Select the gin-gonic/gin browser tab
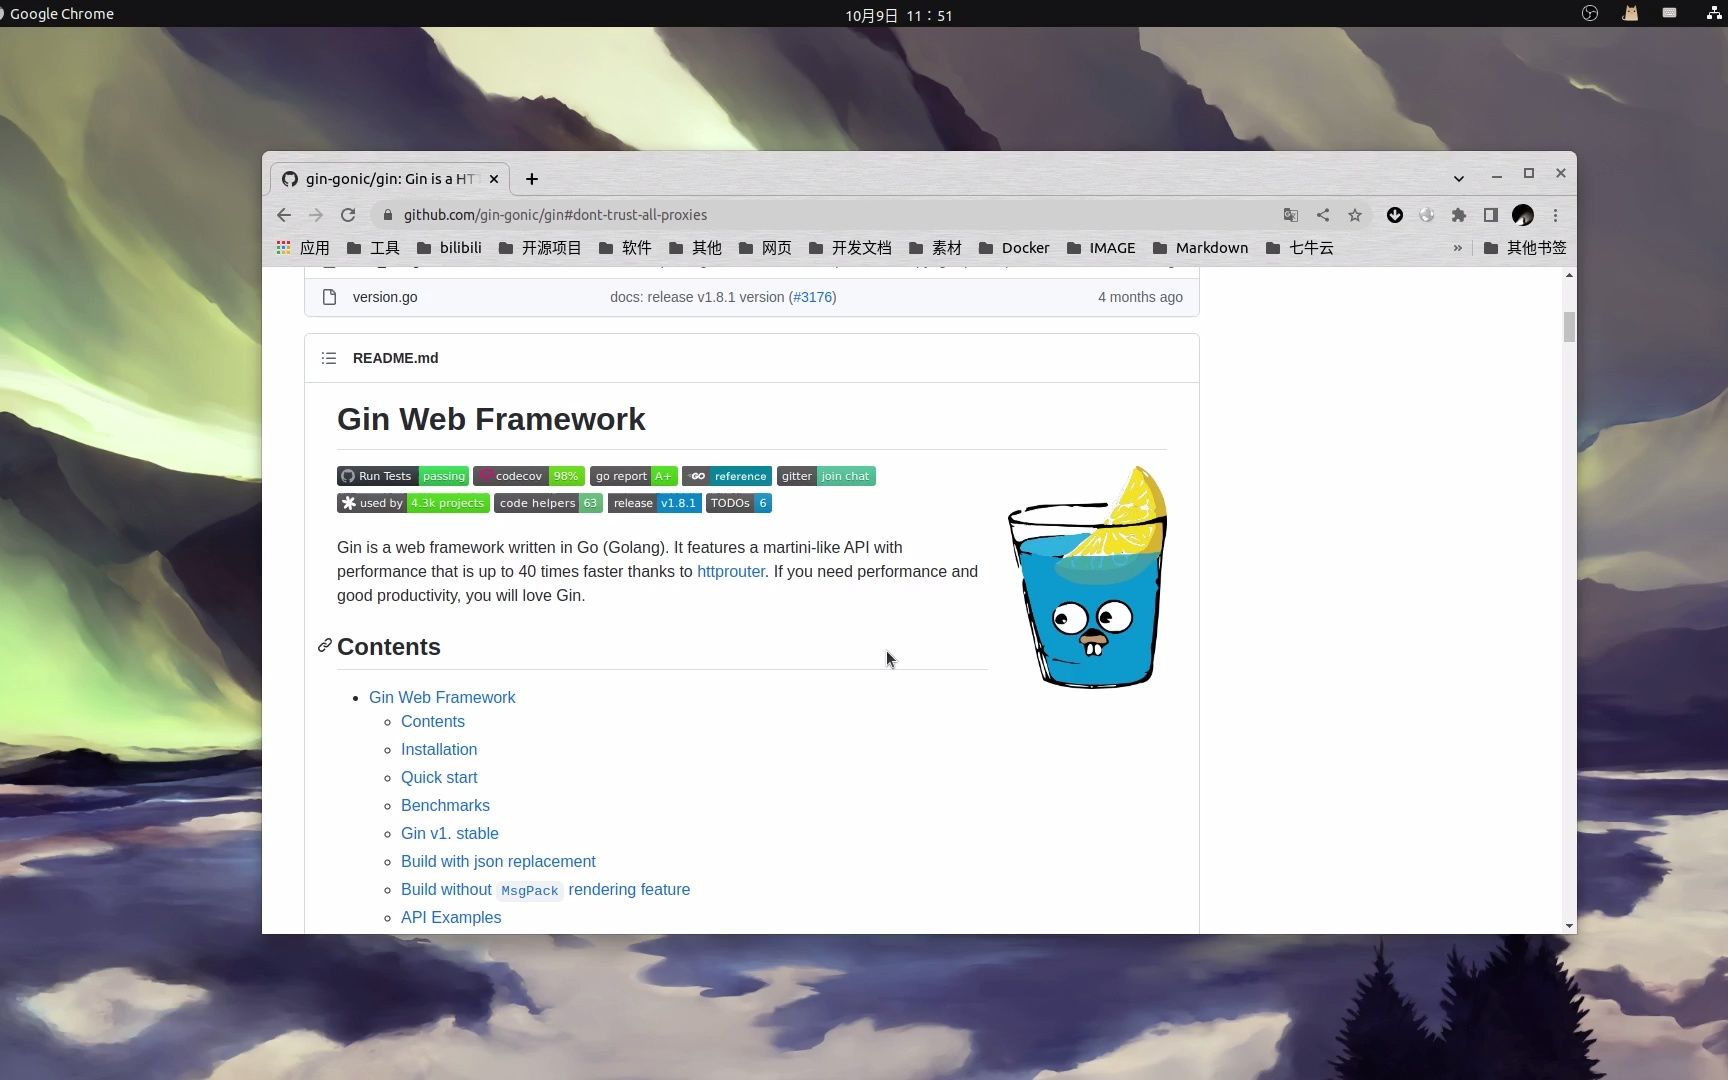This screenshot has height=1080, width=1728. (390, 179)
